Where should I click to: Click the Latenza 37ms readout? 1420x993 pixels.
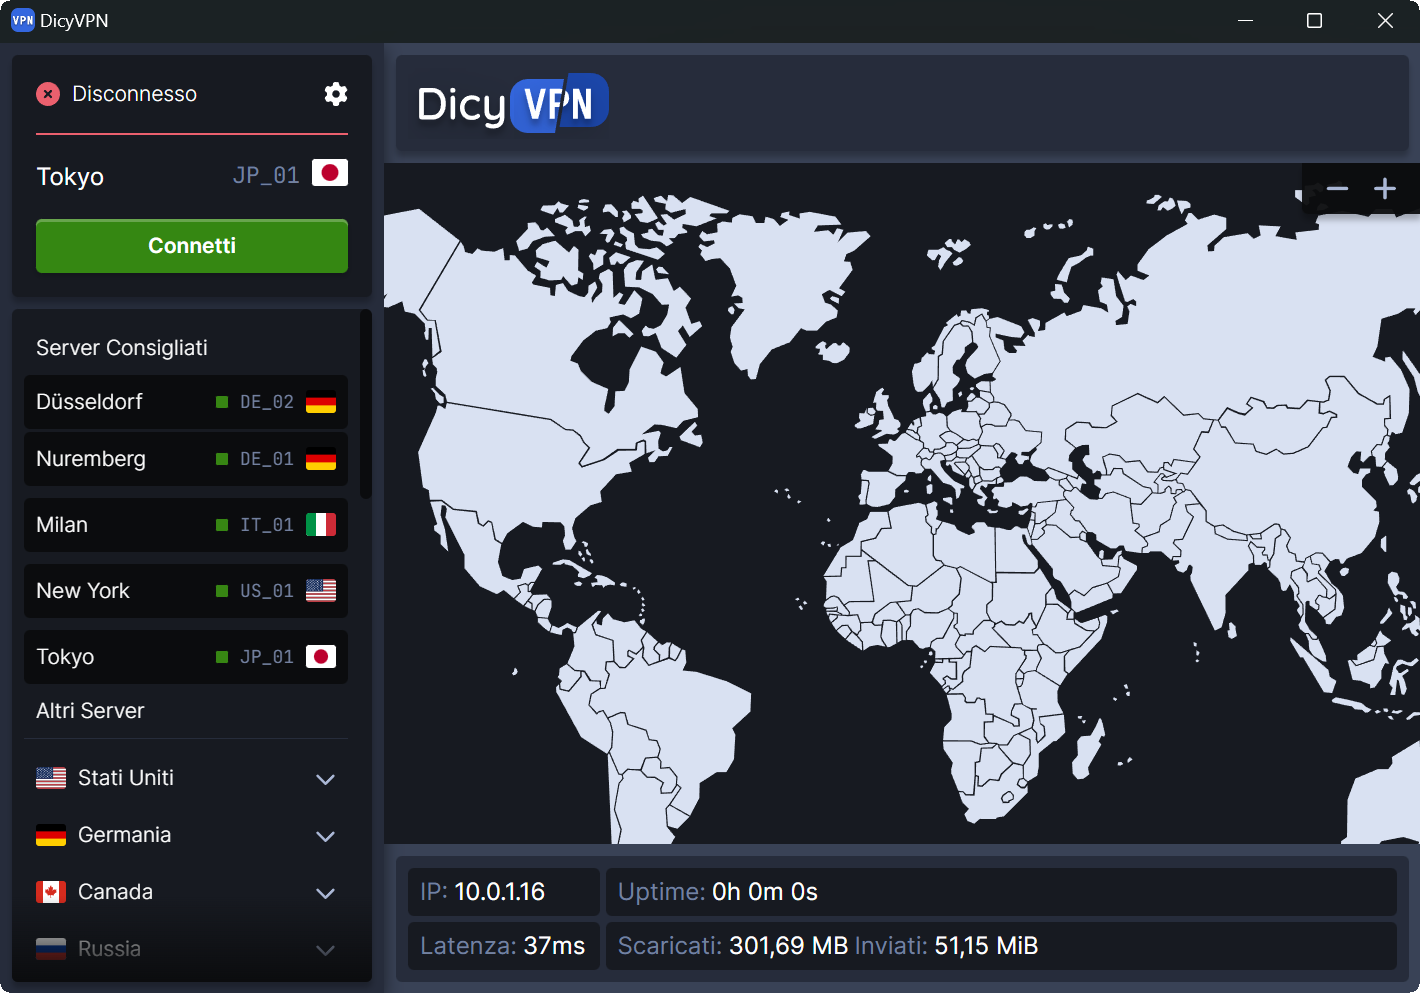point(504,946)
